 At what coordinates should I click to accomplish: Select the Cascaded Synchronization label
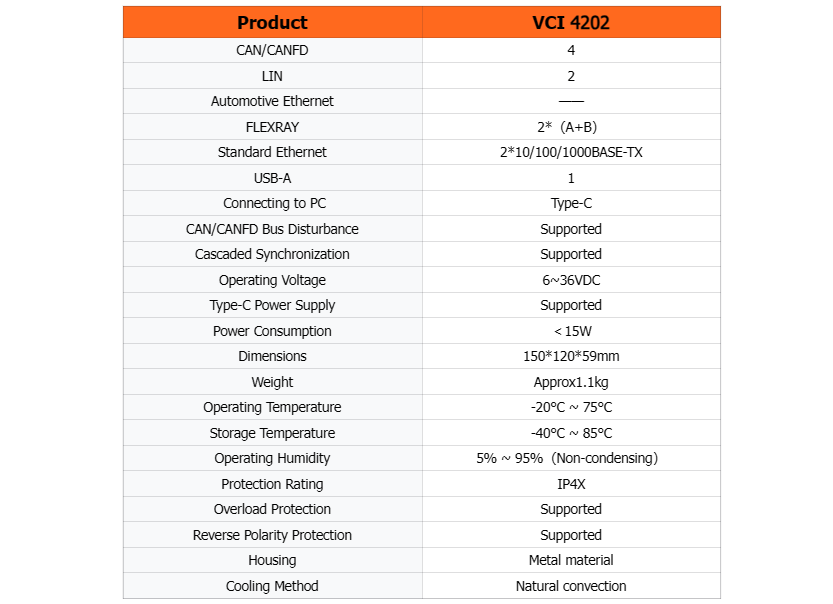272,254
